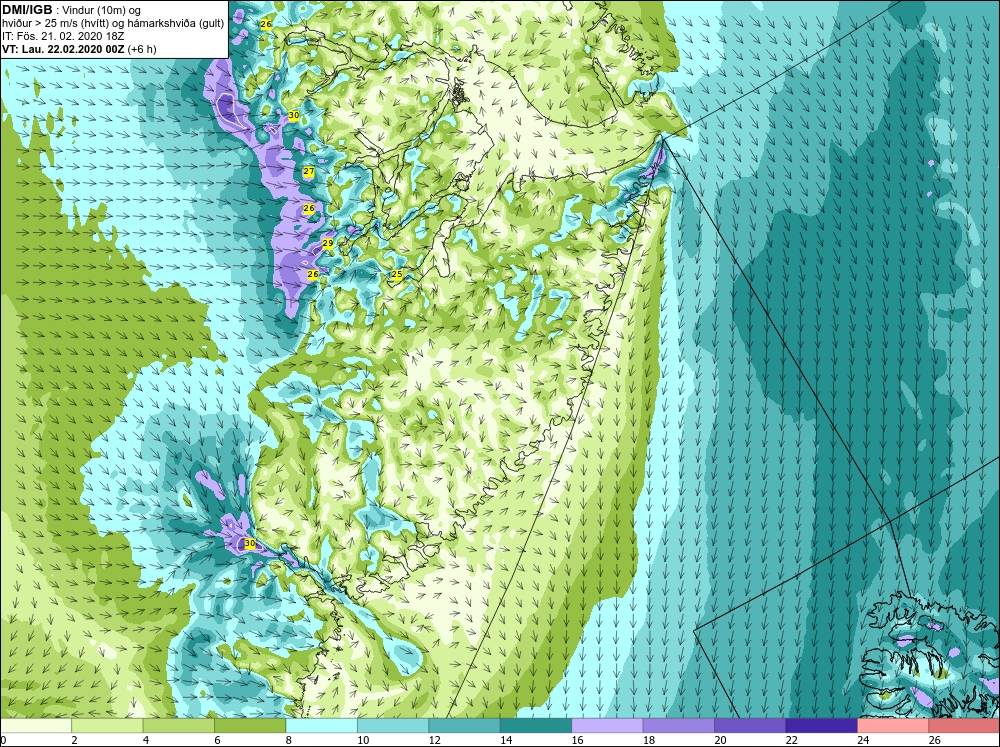Pick the 8–10 m/s light cyan legend swatch

(321, 725)
